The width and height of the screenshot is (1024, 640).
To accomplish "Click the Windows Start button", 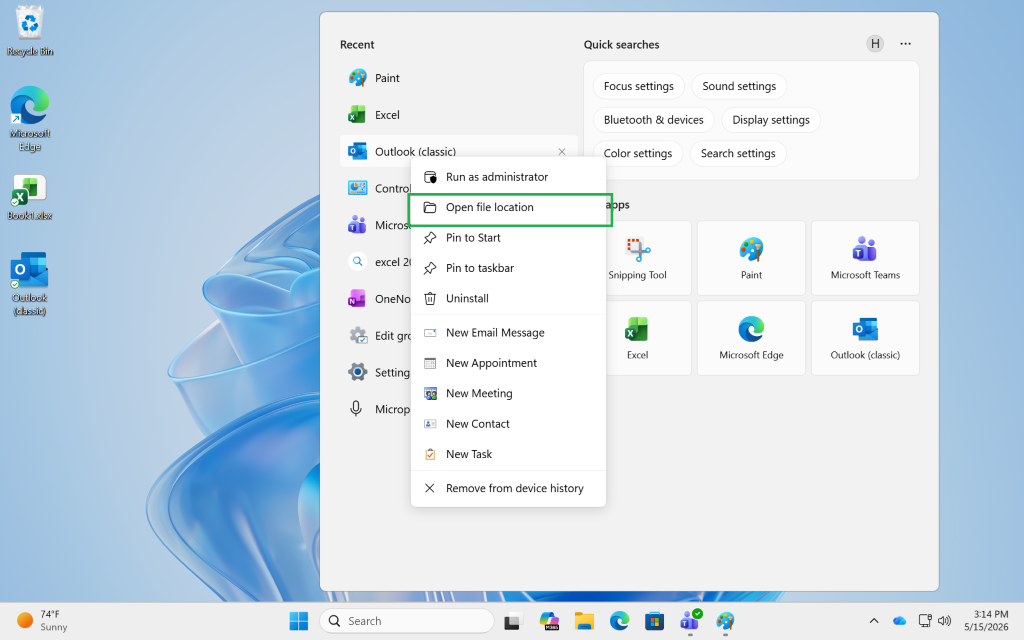I will click(x=298, y=621).
